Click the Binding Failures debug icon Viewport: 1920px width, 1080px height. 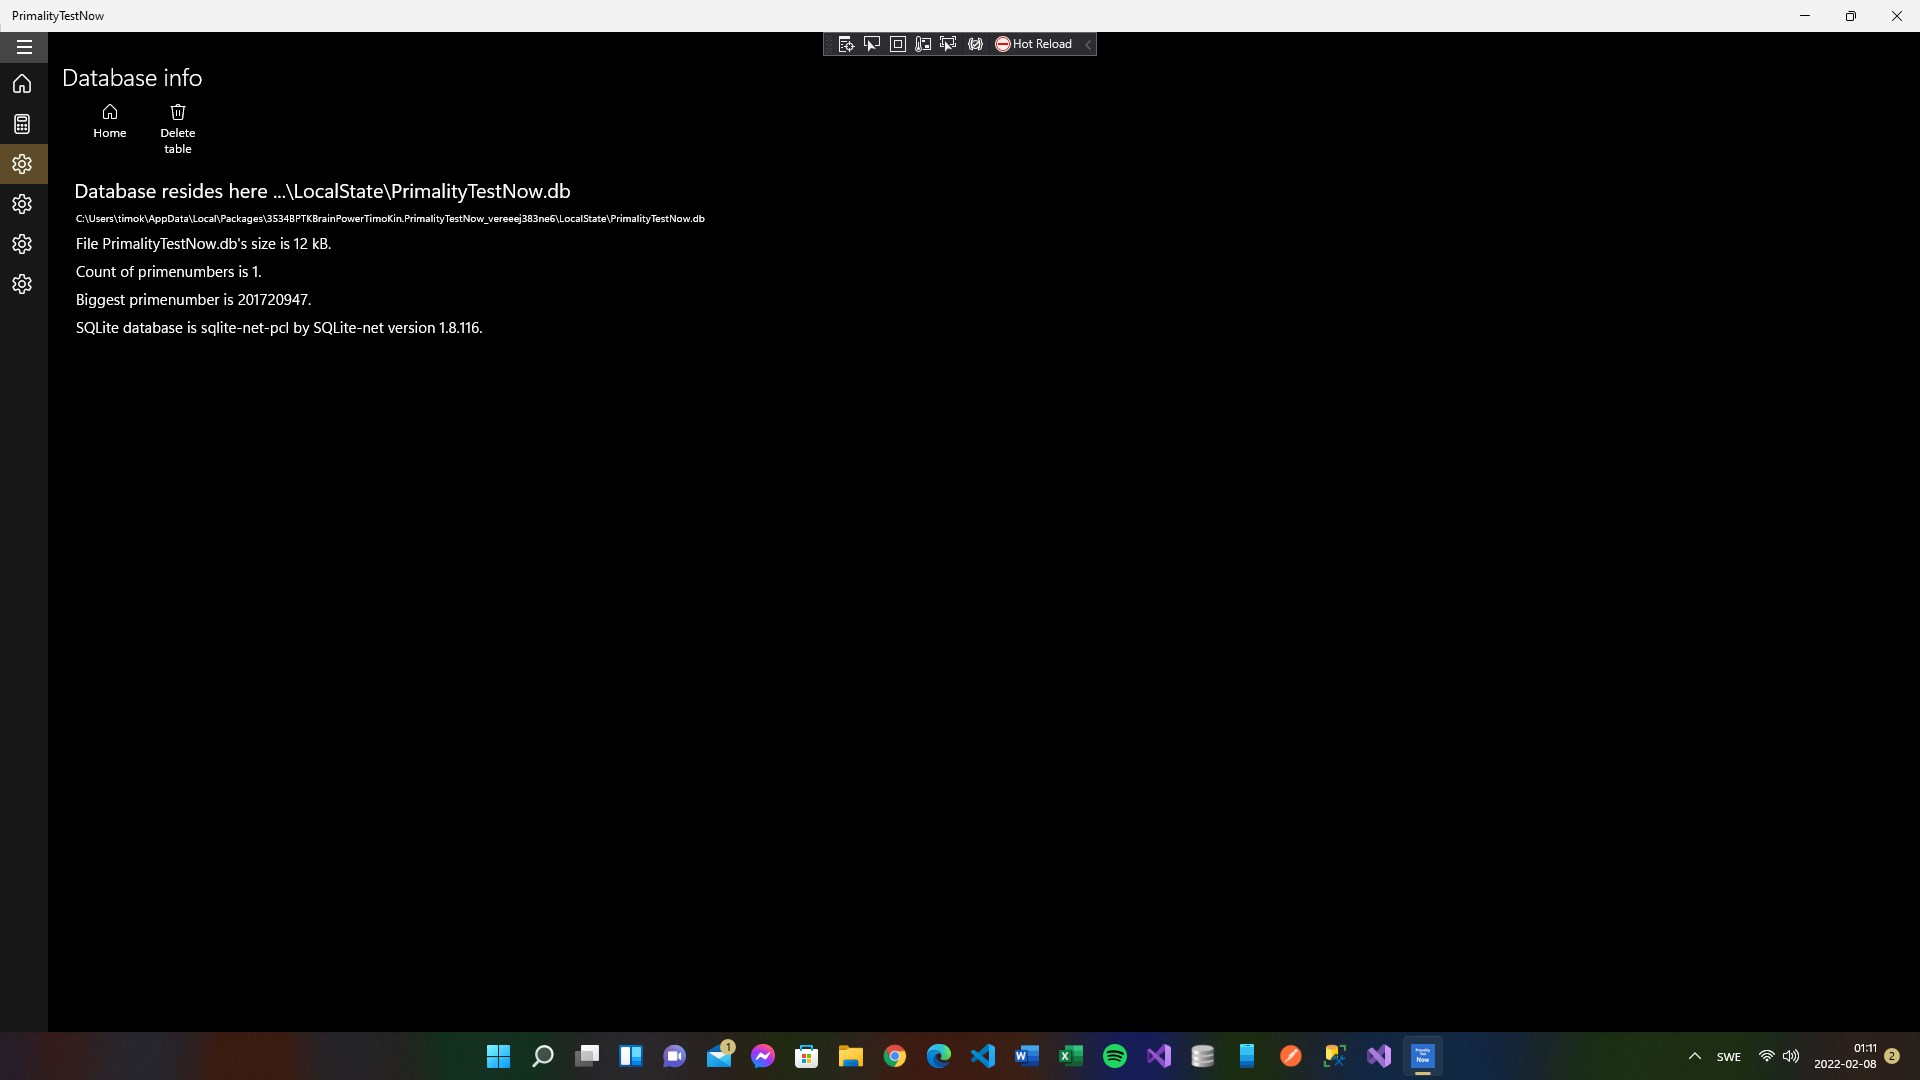click(975, 44)
